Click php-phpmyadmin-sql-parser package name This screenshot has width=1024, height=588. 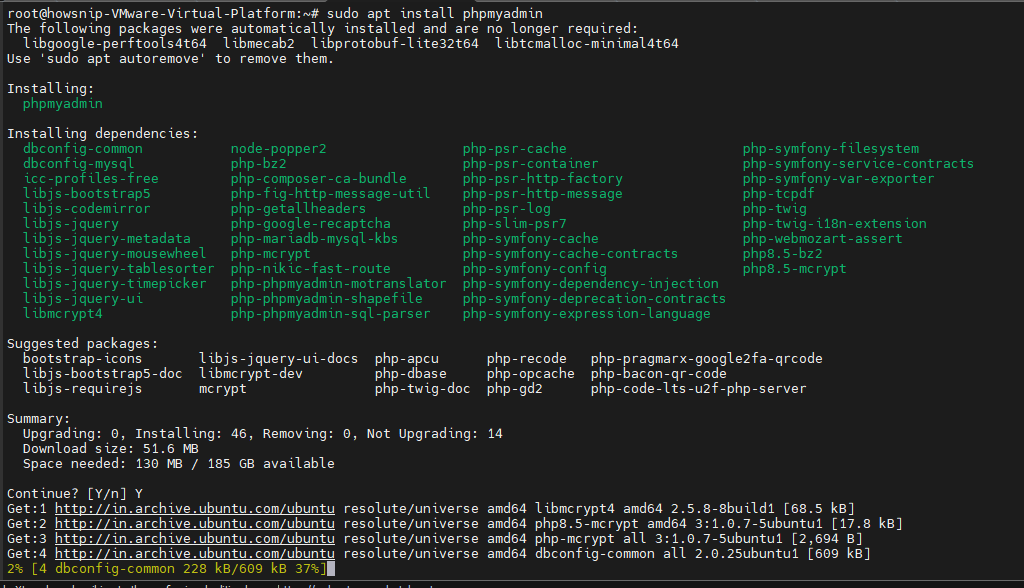click(330, 314)
